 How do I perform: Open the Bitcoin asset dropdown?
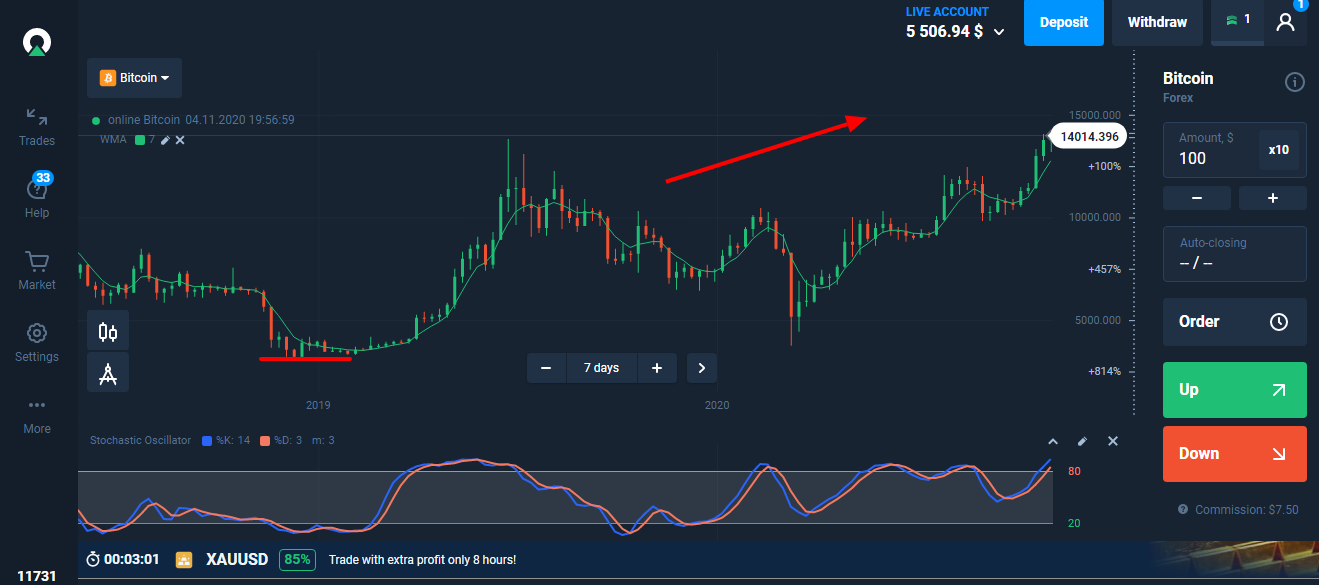[x=134, y=77]
